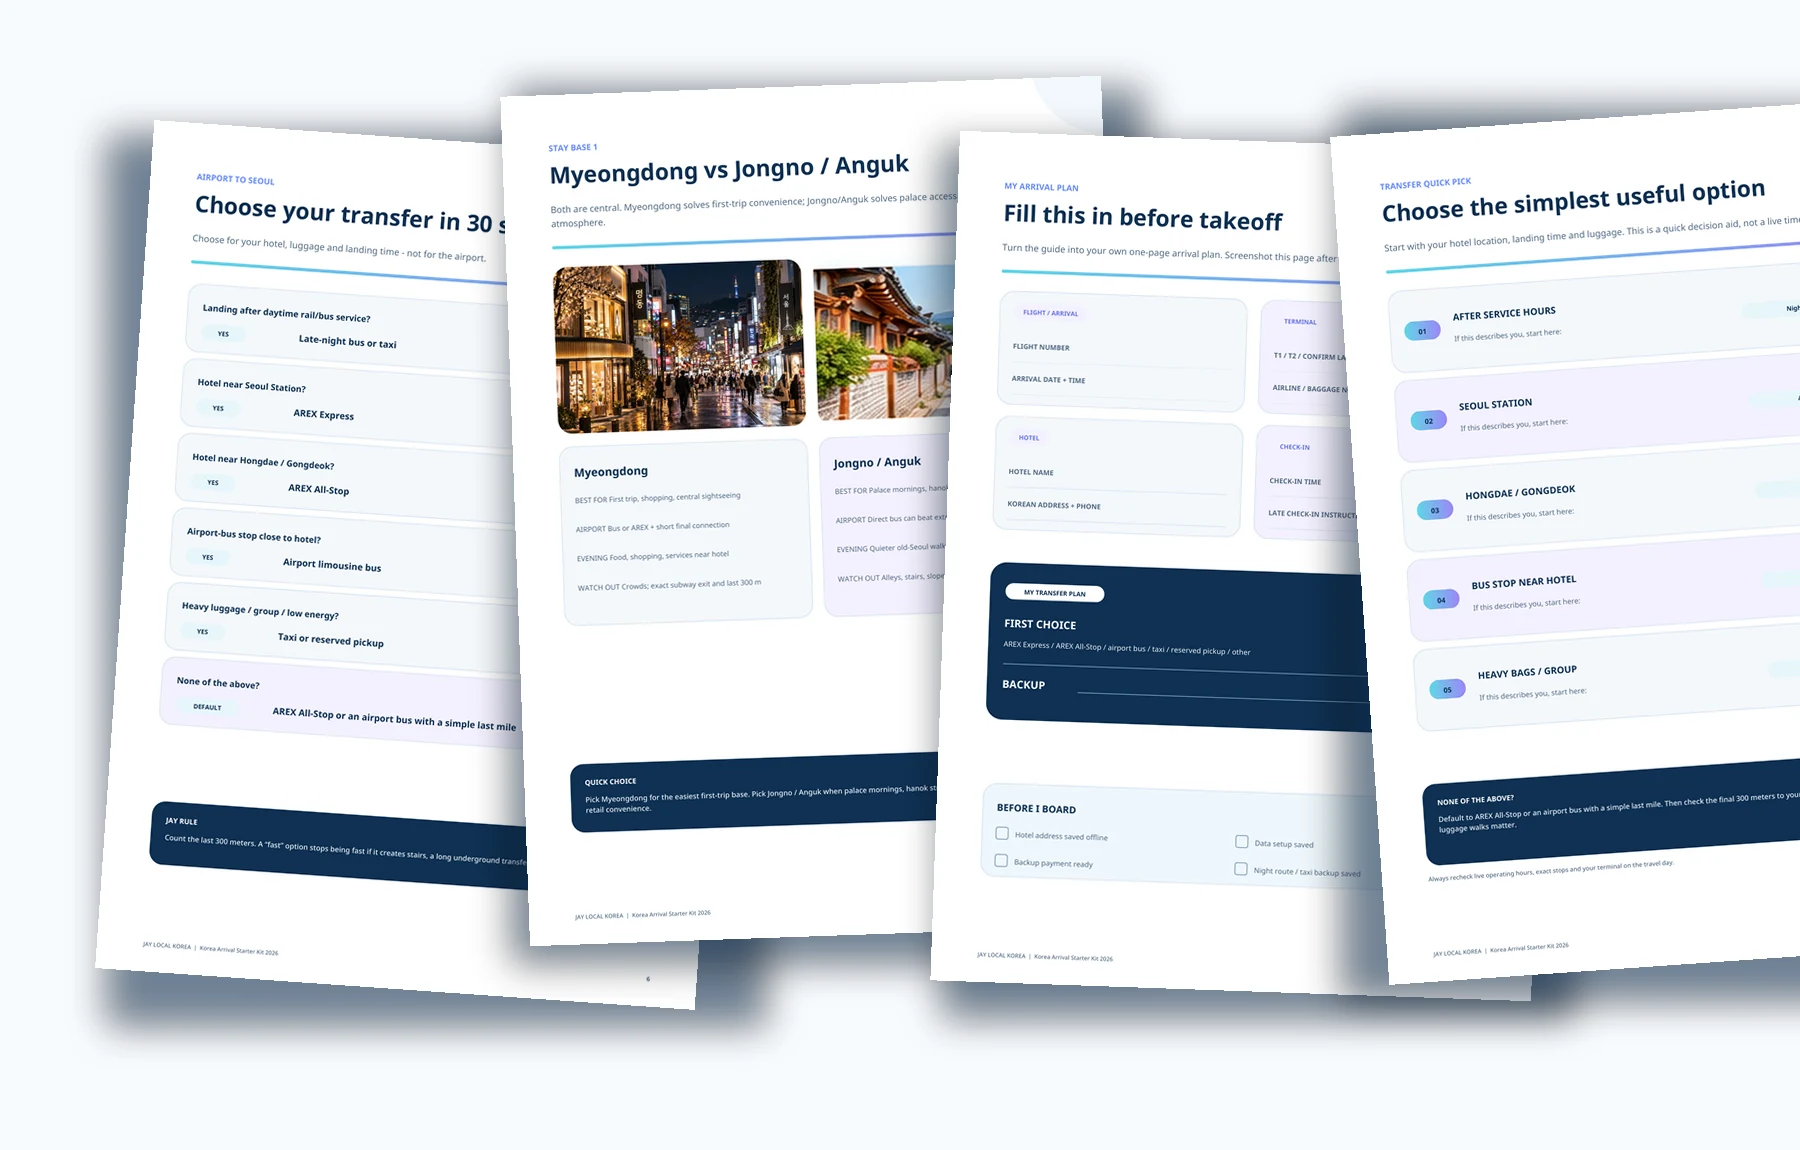Click the YES pill under 'Hotel near Hongdae / Gongdeok?'
Viewport: 1800px width, 1150px height.
pyautogui.click(x=213, y=482)
